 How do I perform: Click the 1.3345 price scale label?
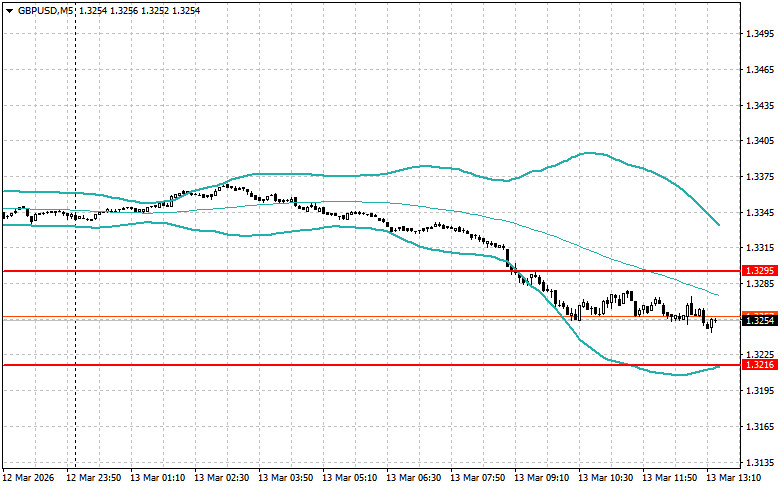point(760,213)
